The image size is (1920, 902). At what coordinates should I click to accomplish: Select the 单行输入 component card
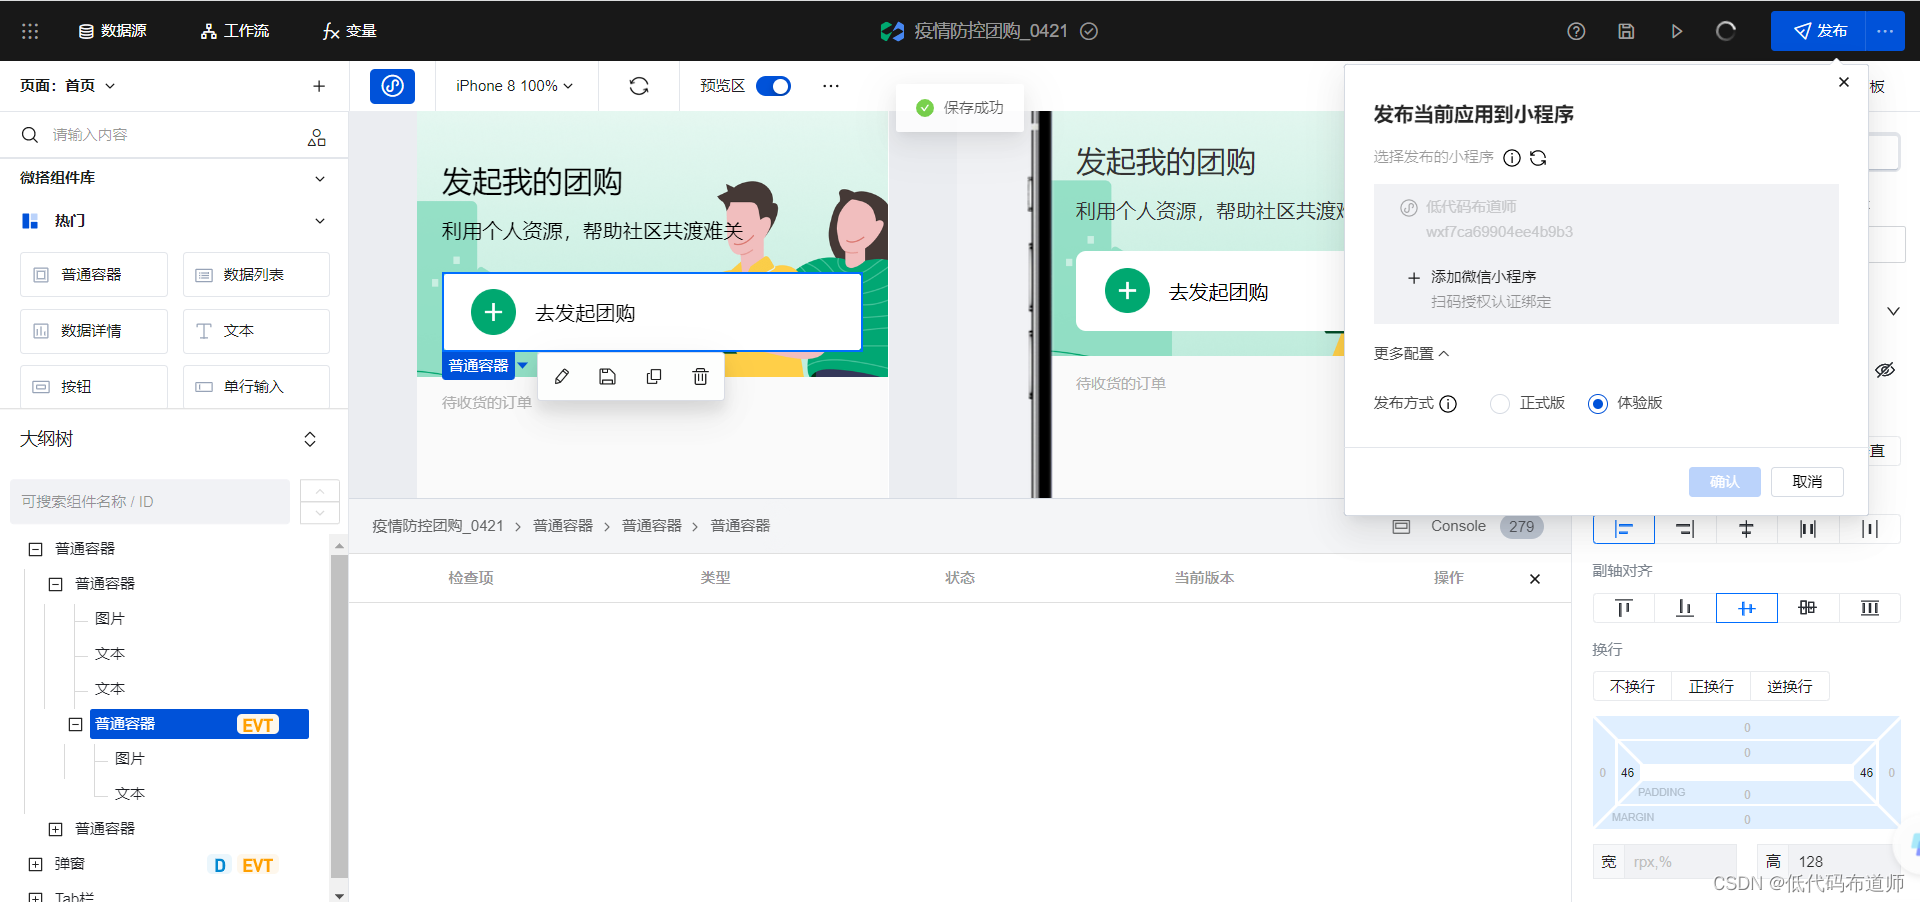tap(256, 386)
